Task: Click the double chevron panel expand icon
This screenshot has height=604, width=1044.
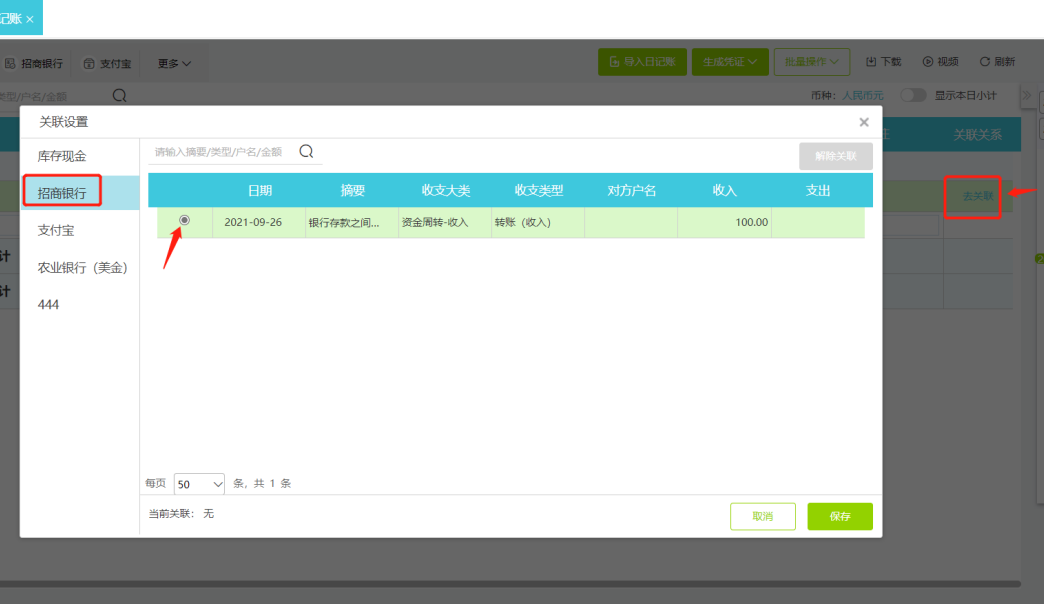Action: coord(1027,95)
